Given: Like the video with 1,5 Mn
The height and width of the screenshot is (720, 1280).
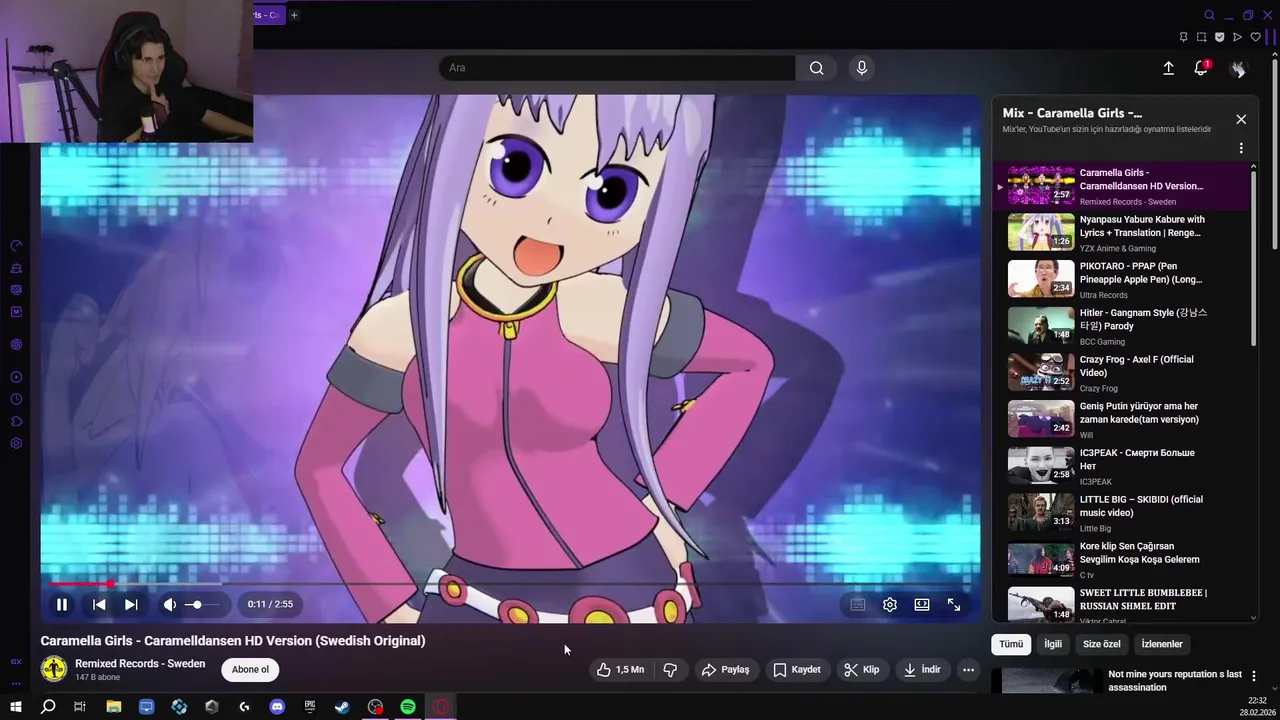Looking at the screenshot, I should [620, 670].
